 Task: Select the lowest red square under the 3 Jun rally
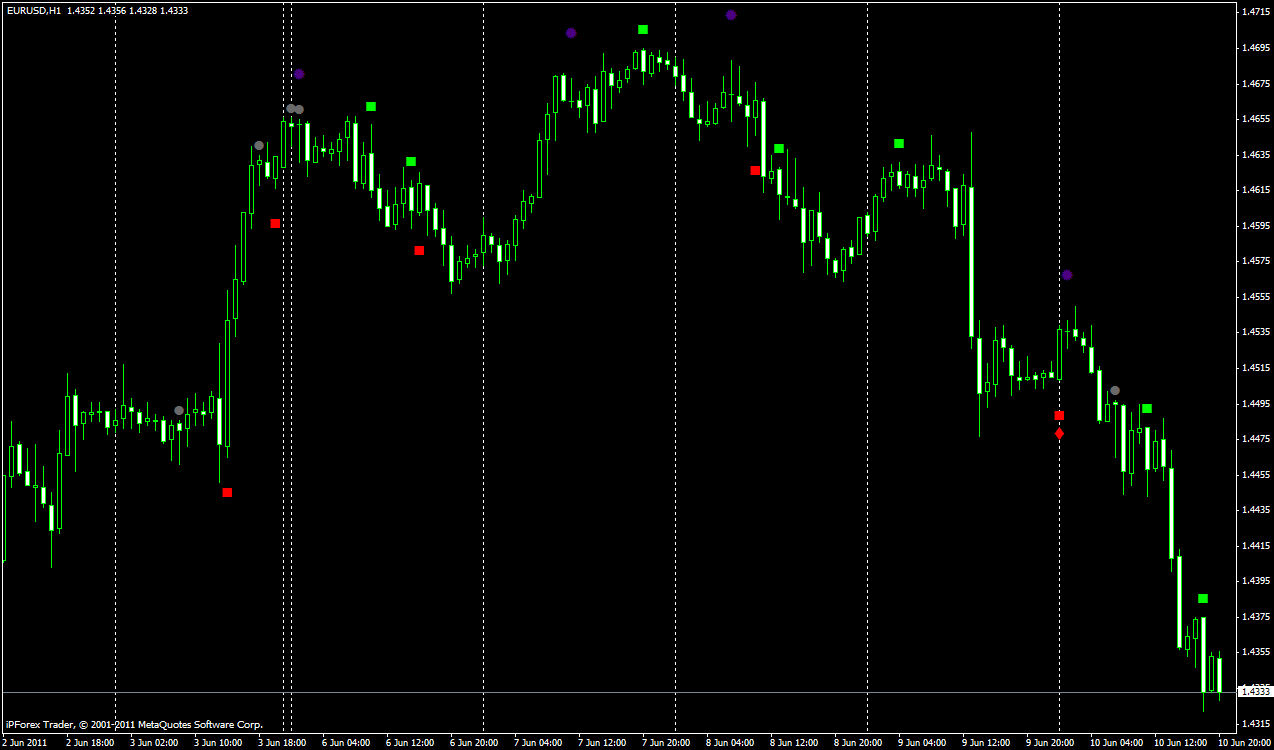(227, 492)
